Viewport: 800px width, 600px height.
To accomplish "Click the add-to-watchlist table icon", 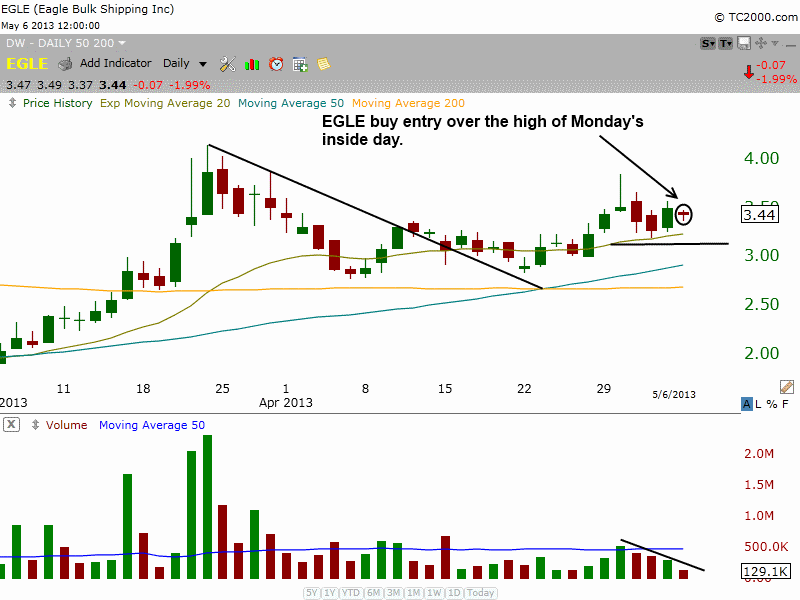I will (x=300, y=64).
